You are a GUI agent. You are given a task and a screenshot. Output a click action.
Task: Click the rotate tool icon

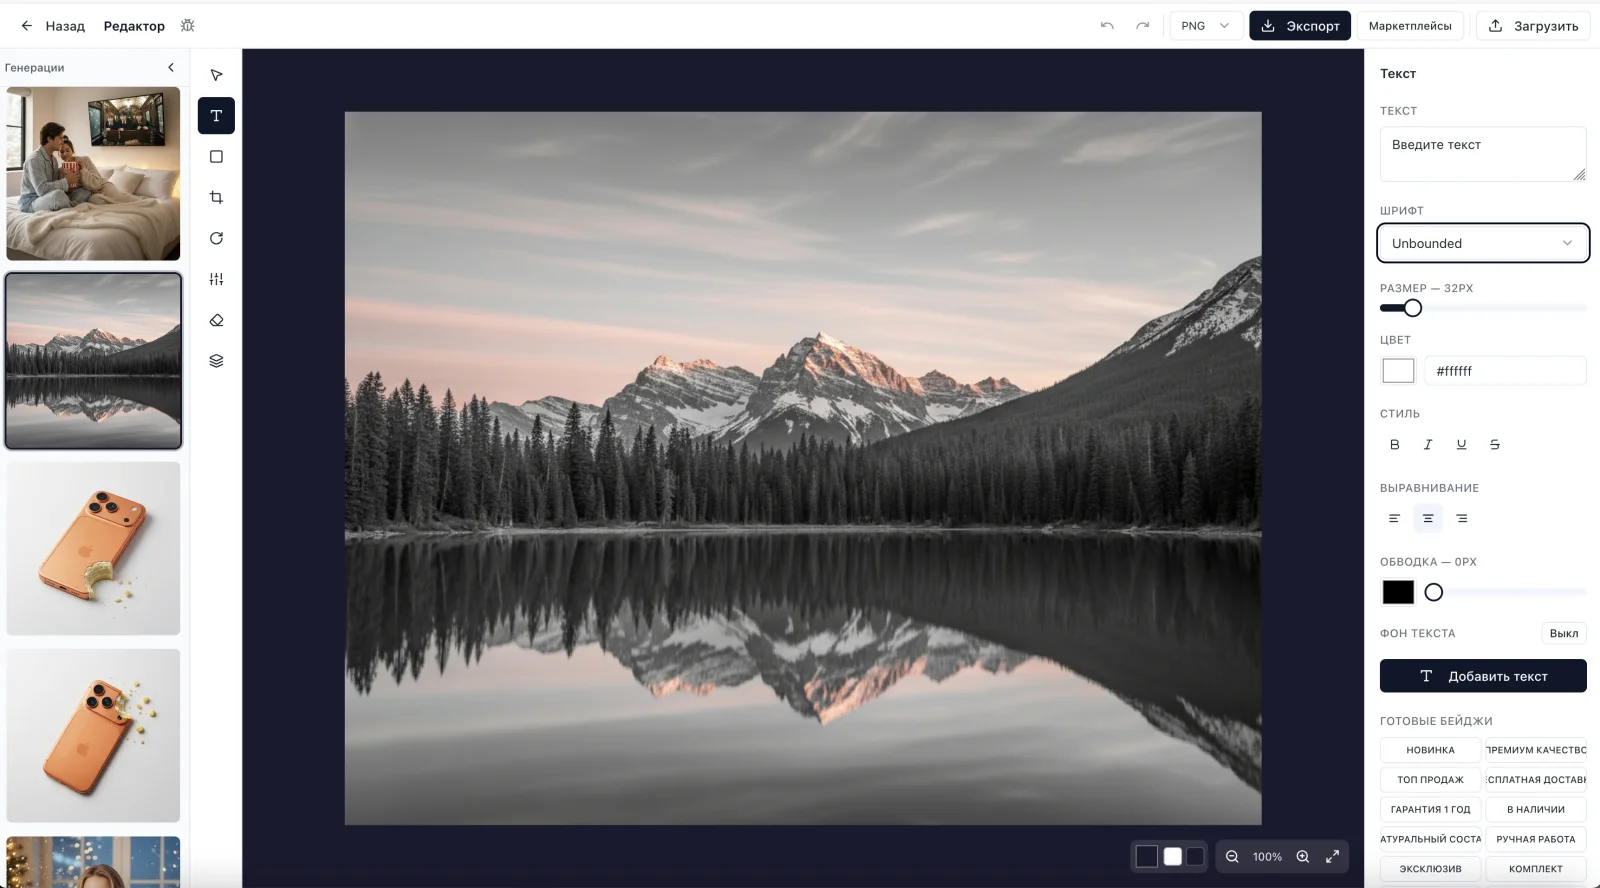[x=216, y=239]
